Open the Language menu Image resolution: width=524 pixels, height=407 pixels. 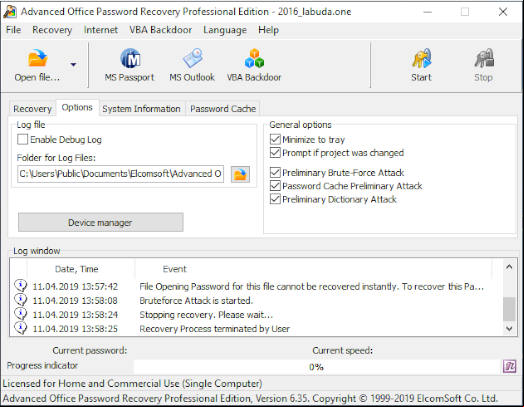coord(225,30)
